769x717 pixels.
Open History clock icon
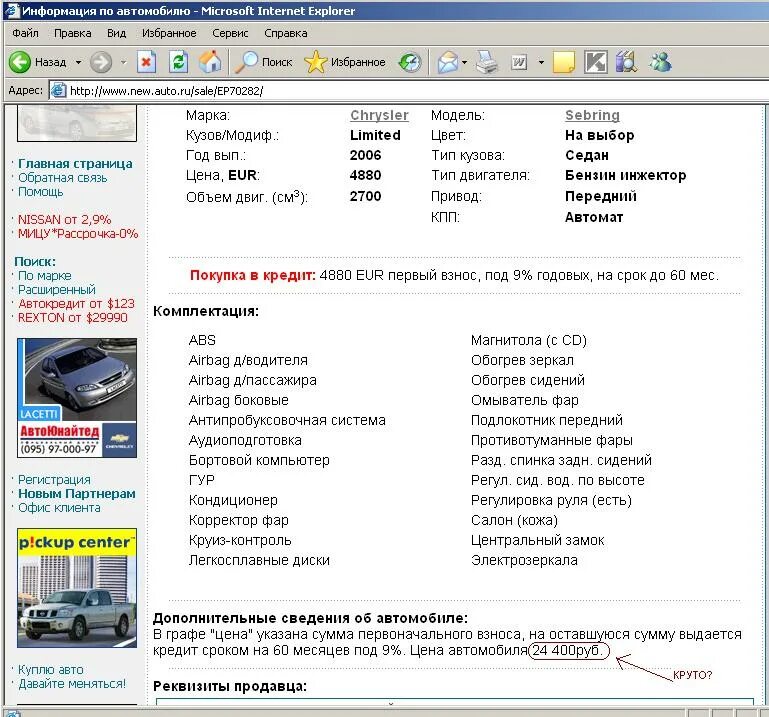[x=410, y=62]
